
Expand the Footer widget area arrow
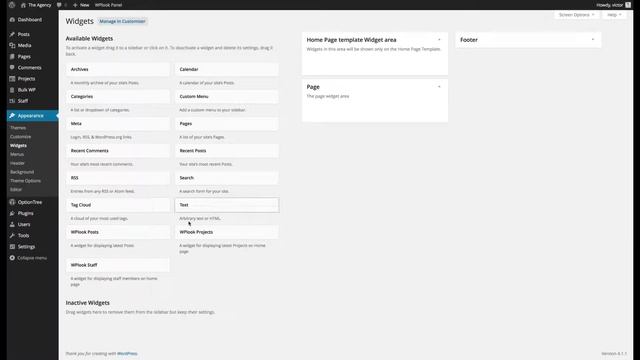pyautogui.click(x=593, y=40)
